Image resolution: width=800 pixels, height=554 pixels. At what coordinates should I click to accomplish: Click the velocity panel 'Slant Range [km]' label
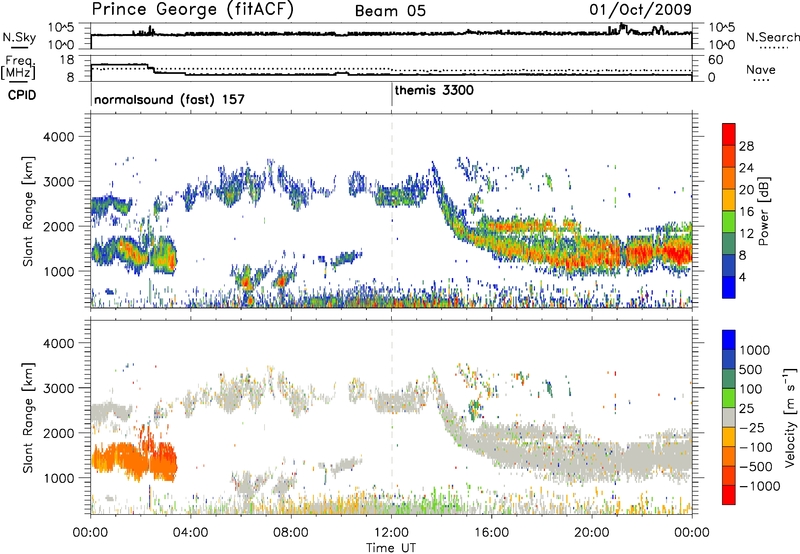tap(28, 417)
